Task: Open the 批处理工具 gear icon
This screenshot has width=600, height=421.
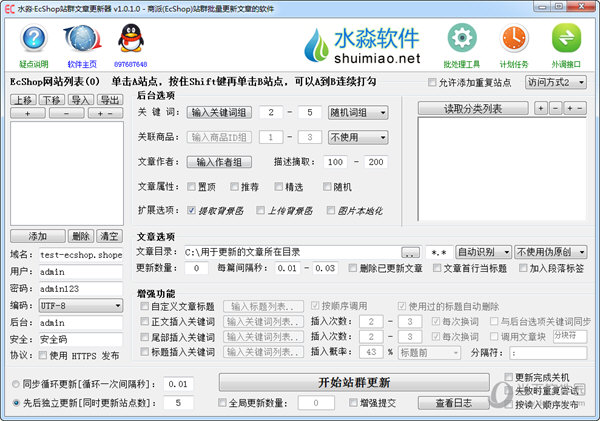Action: tap(462, 38)
